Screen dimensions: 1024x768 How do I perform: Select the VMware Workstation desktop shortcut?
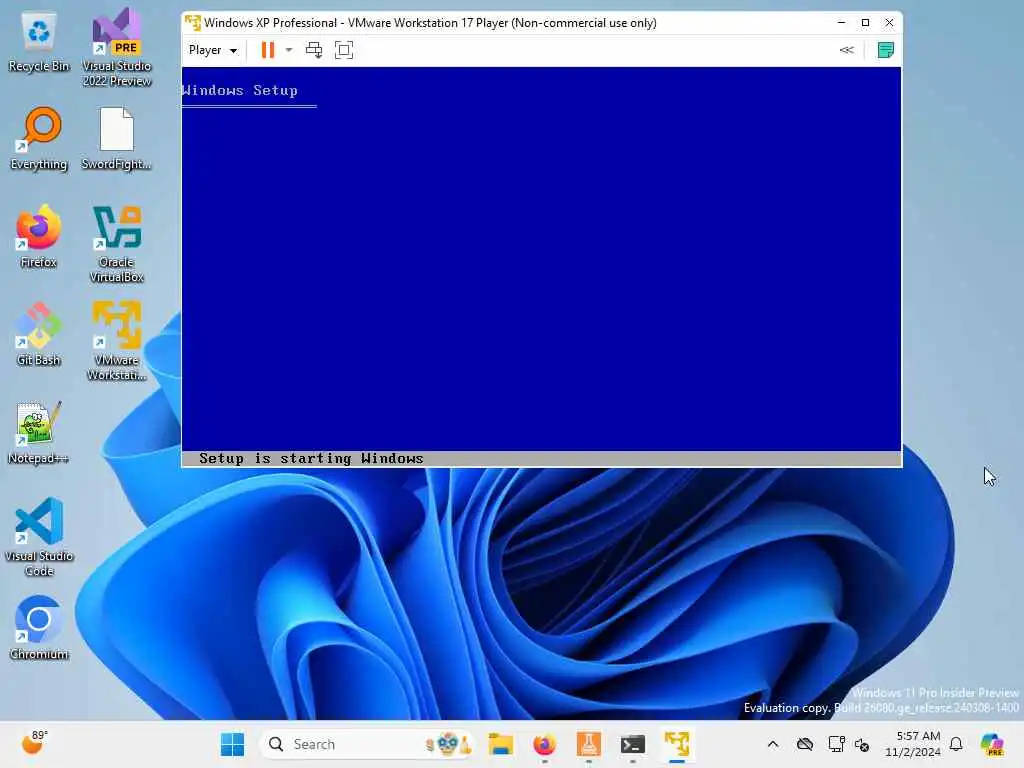[117, 341]
